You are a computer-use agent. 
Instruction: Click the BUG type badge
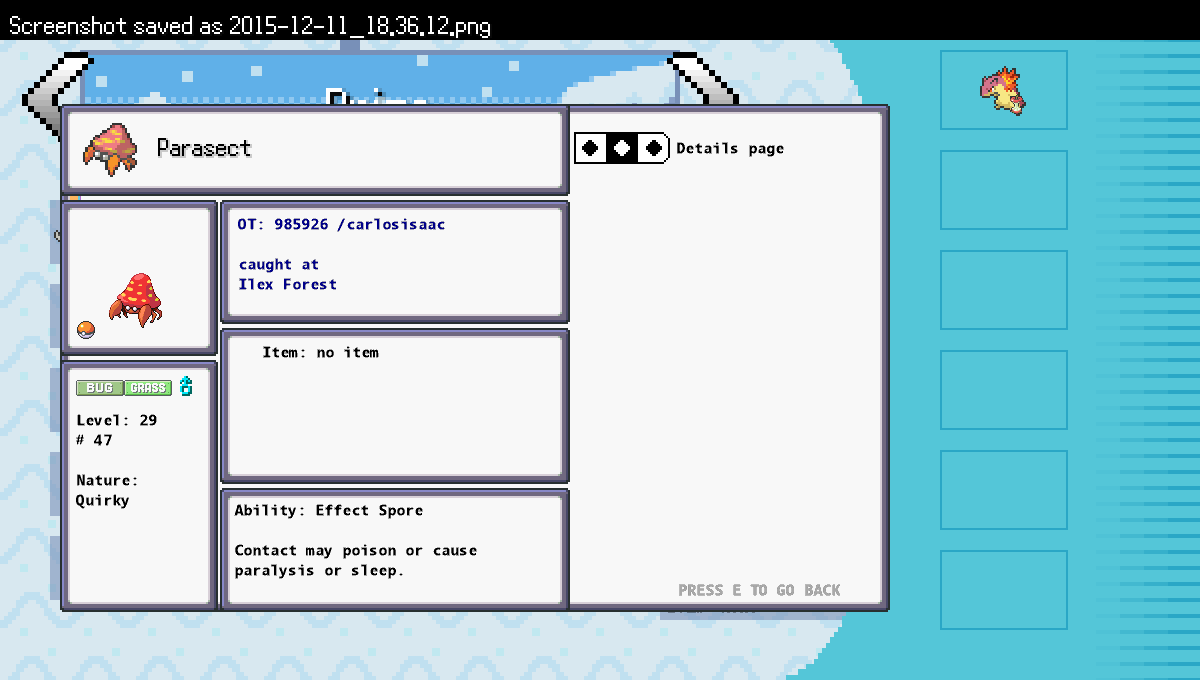pos(100,388)
